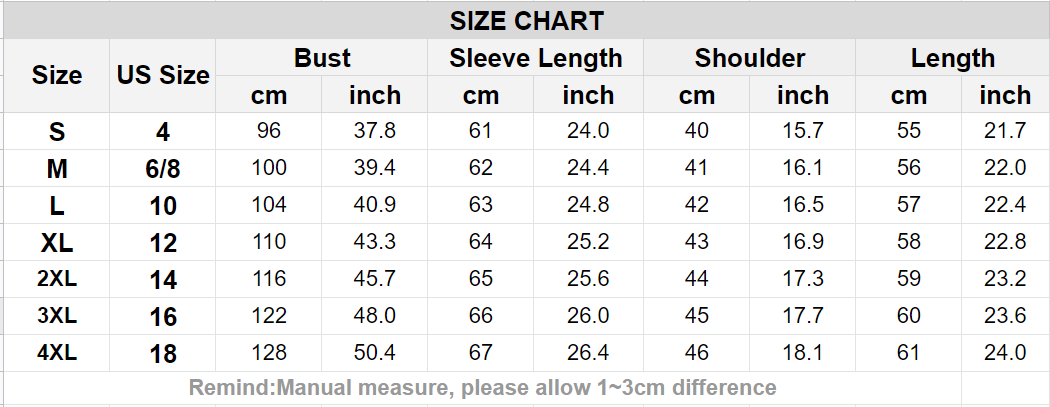
Task: Click the "Remind: Manual measure" note cell
Action: 482,387
